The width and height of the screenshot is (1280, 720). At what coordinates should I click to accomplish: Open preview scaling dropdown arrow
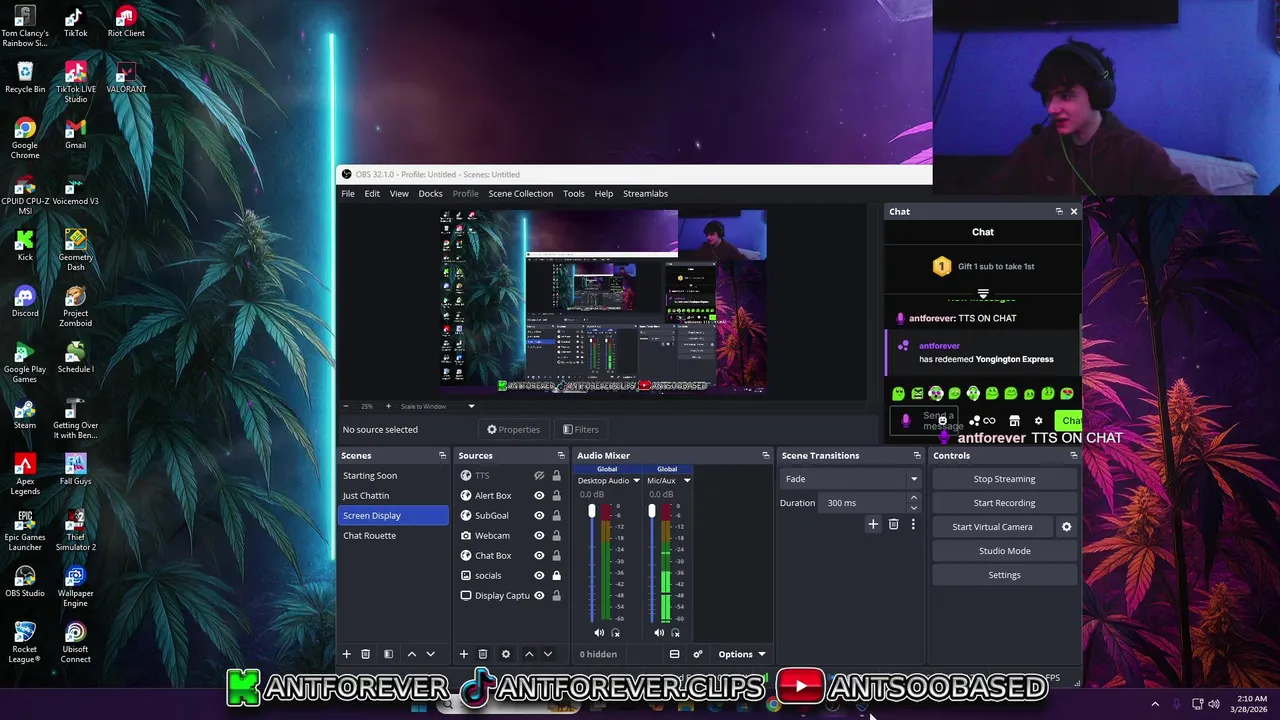(471, 406)
